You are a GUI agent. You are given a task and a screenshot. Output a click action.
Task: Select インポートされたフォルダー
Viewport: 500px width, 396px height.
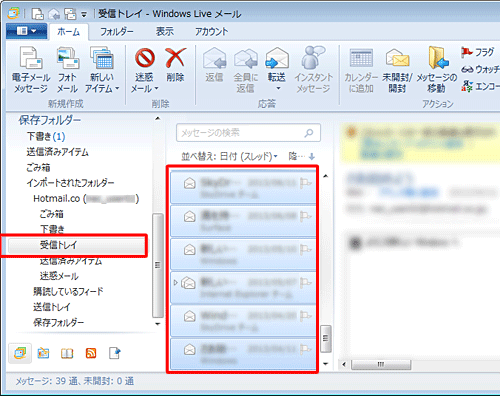pyautogui.click(x=70, y=183)
